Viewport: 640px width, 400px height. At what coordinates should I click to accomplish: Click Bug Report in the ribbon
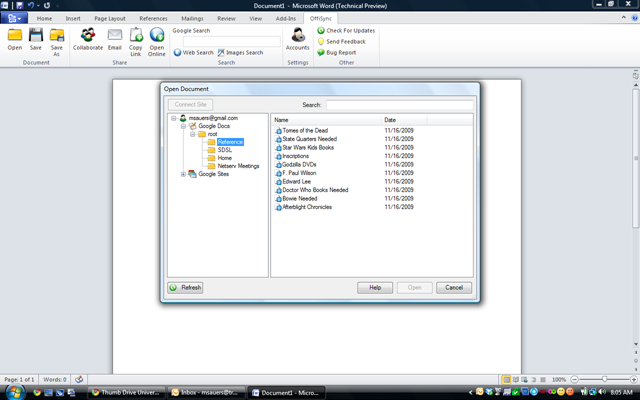pyautogui.click(x=337, y=53)
